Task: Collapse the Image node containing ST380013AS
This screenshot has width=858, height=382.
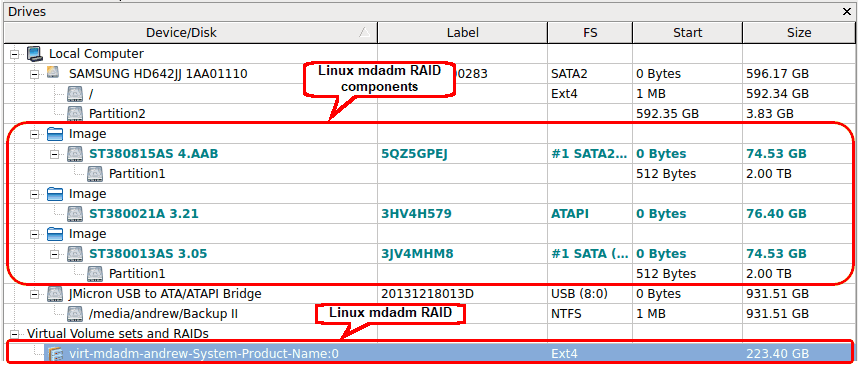Action: click(x=34, y=234)
